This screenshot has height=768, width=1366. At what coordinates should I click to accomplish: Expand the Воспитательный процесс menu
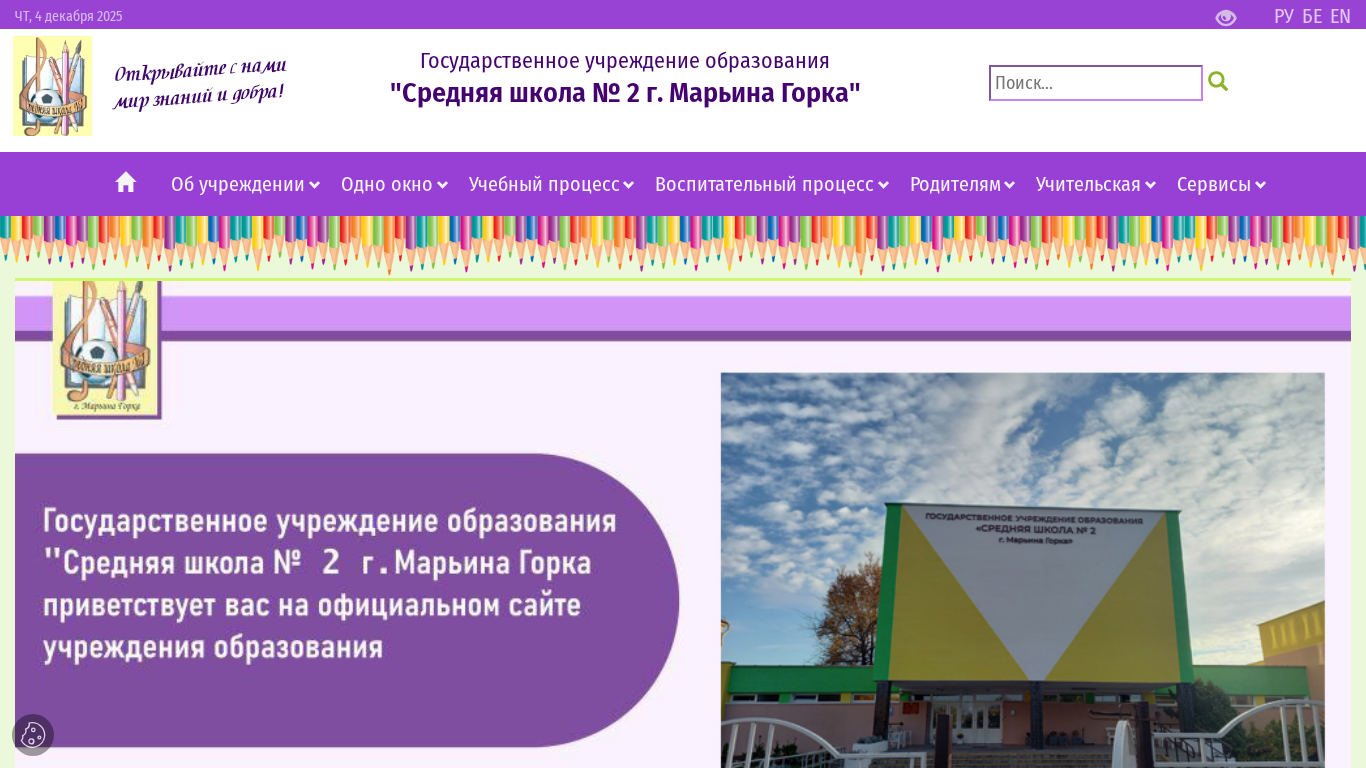click(x=772, y=184)
